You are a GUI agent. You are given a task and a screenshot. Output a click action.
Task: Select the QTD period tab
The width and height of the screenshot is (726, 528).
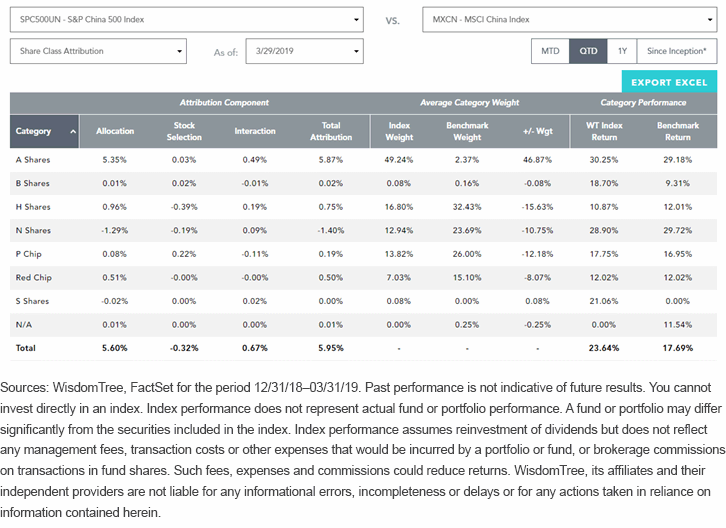[x=588, y=51]
